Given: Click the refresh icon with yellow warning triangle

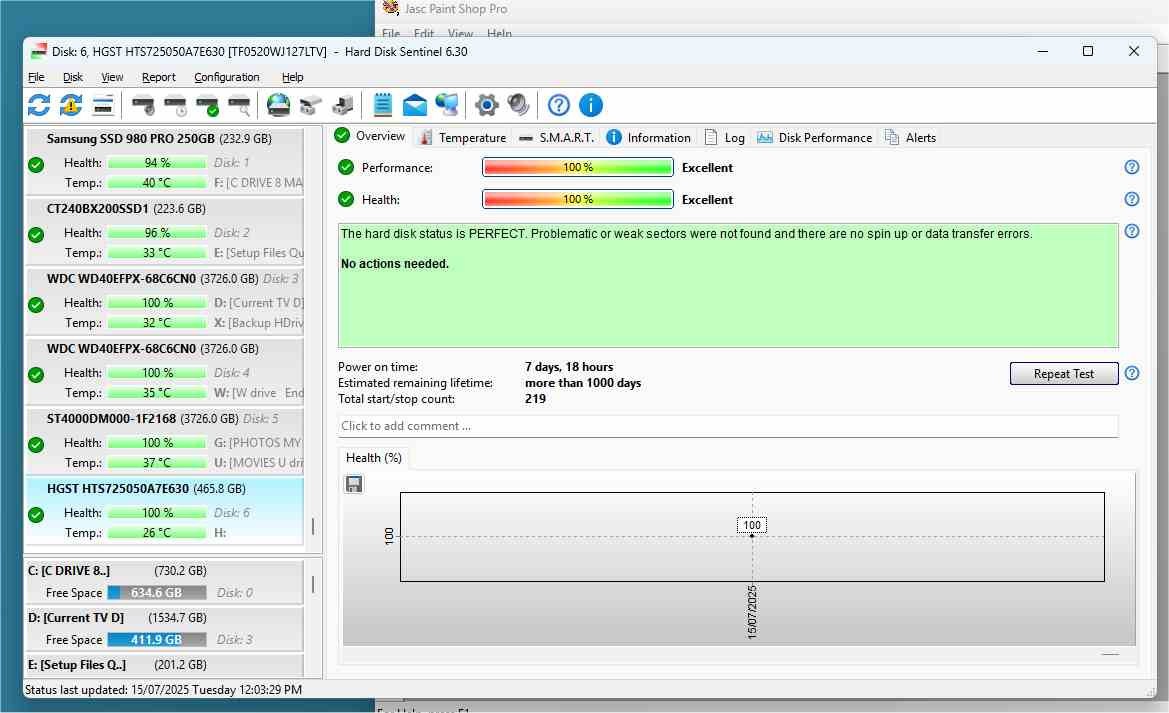Looking at the screenshot, I should [71, 105].
